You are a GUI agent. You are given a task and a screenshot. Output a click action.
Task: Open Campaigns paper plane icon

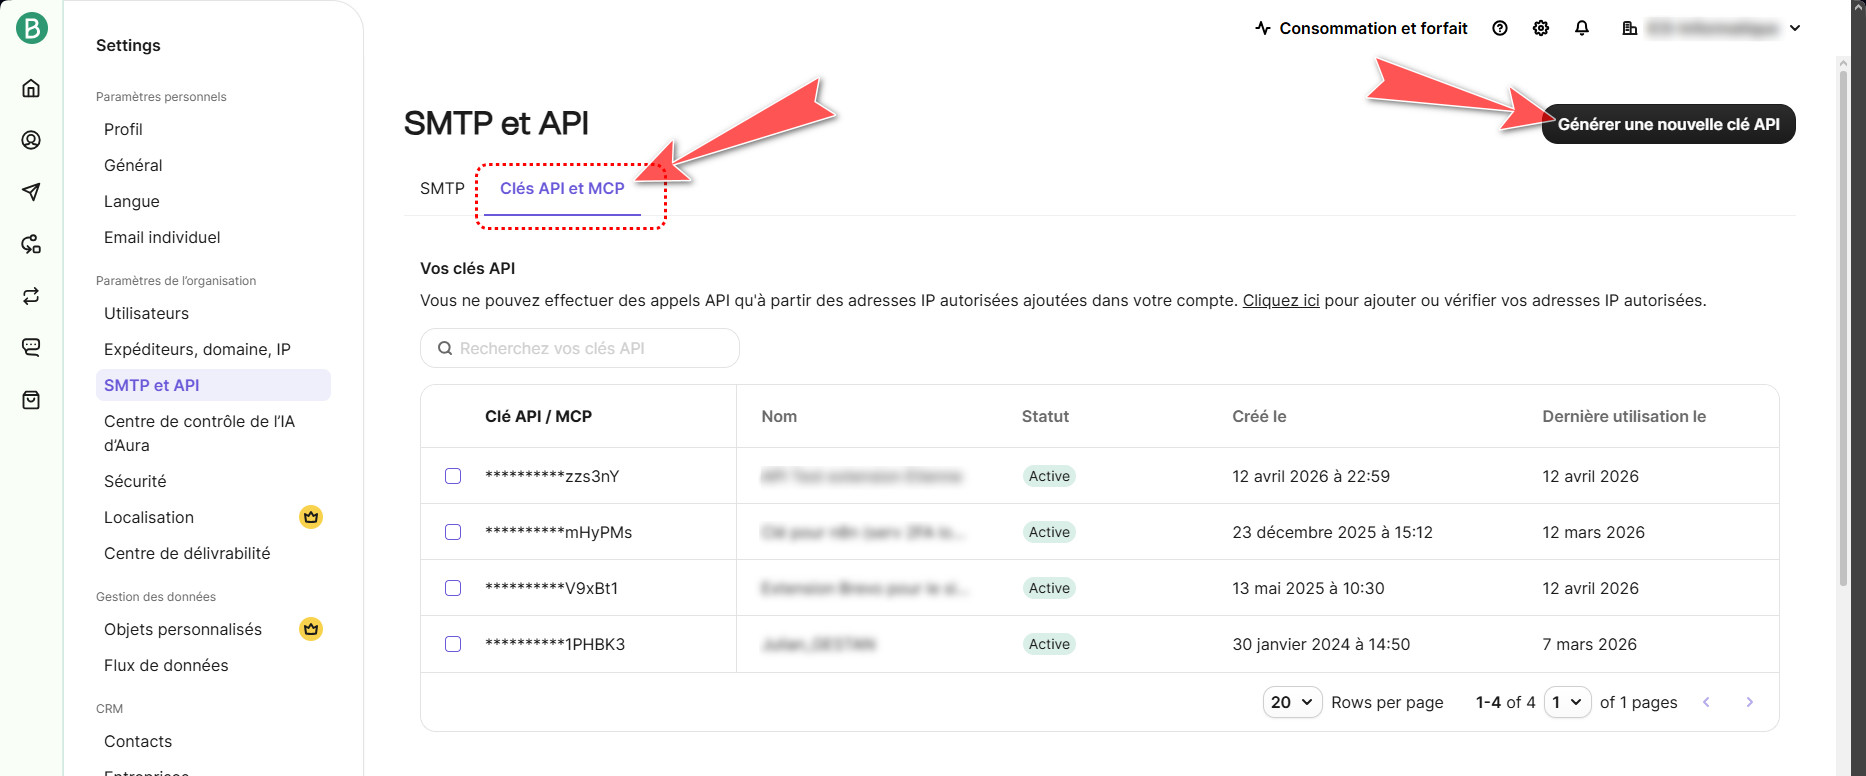pos(31,192)
